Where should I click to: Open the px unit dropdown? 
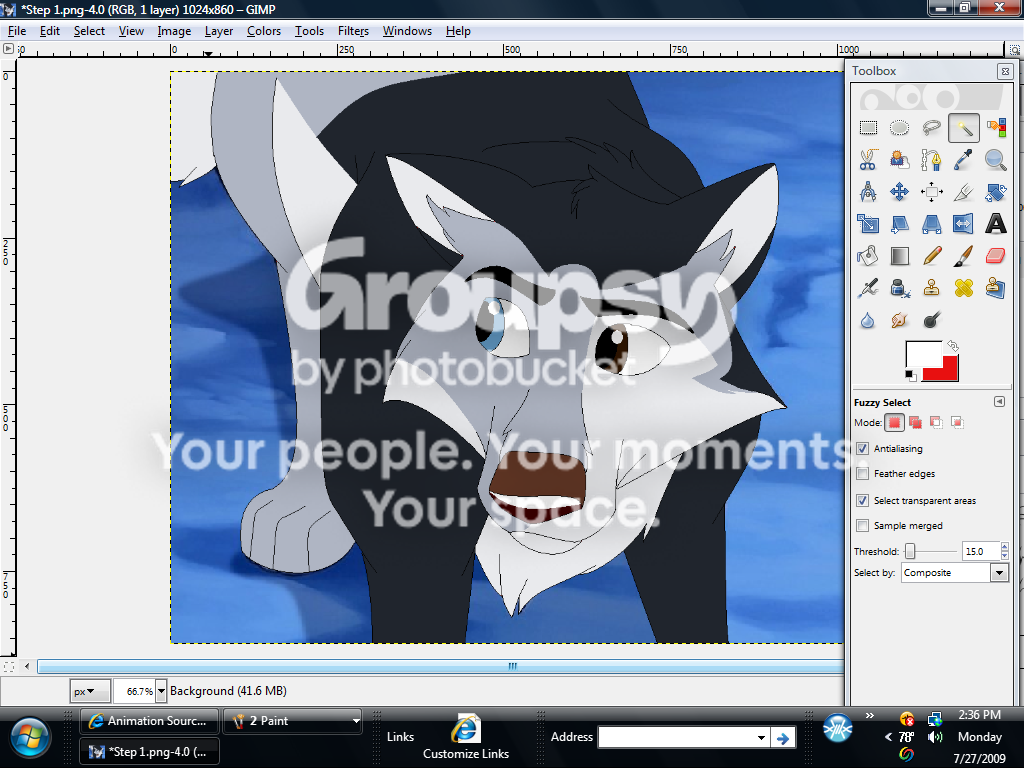(x=89, y=691)
